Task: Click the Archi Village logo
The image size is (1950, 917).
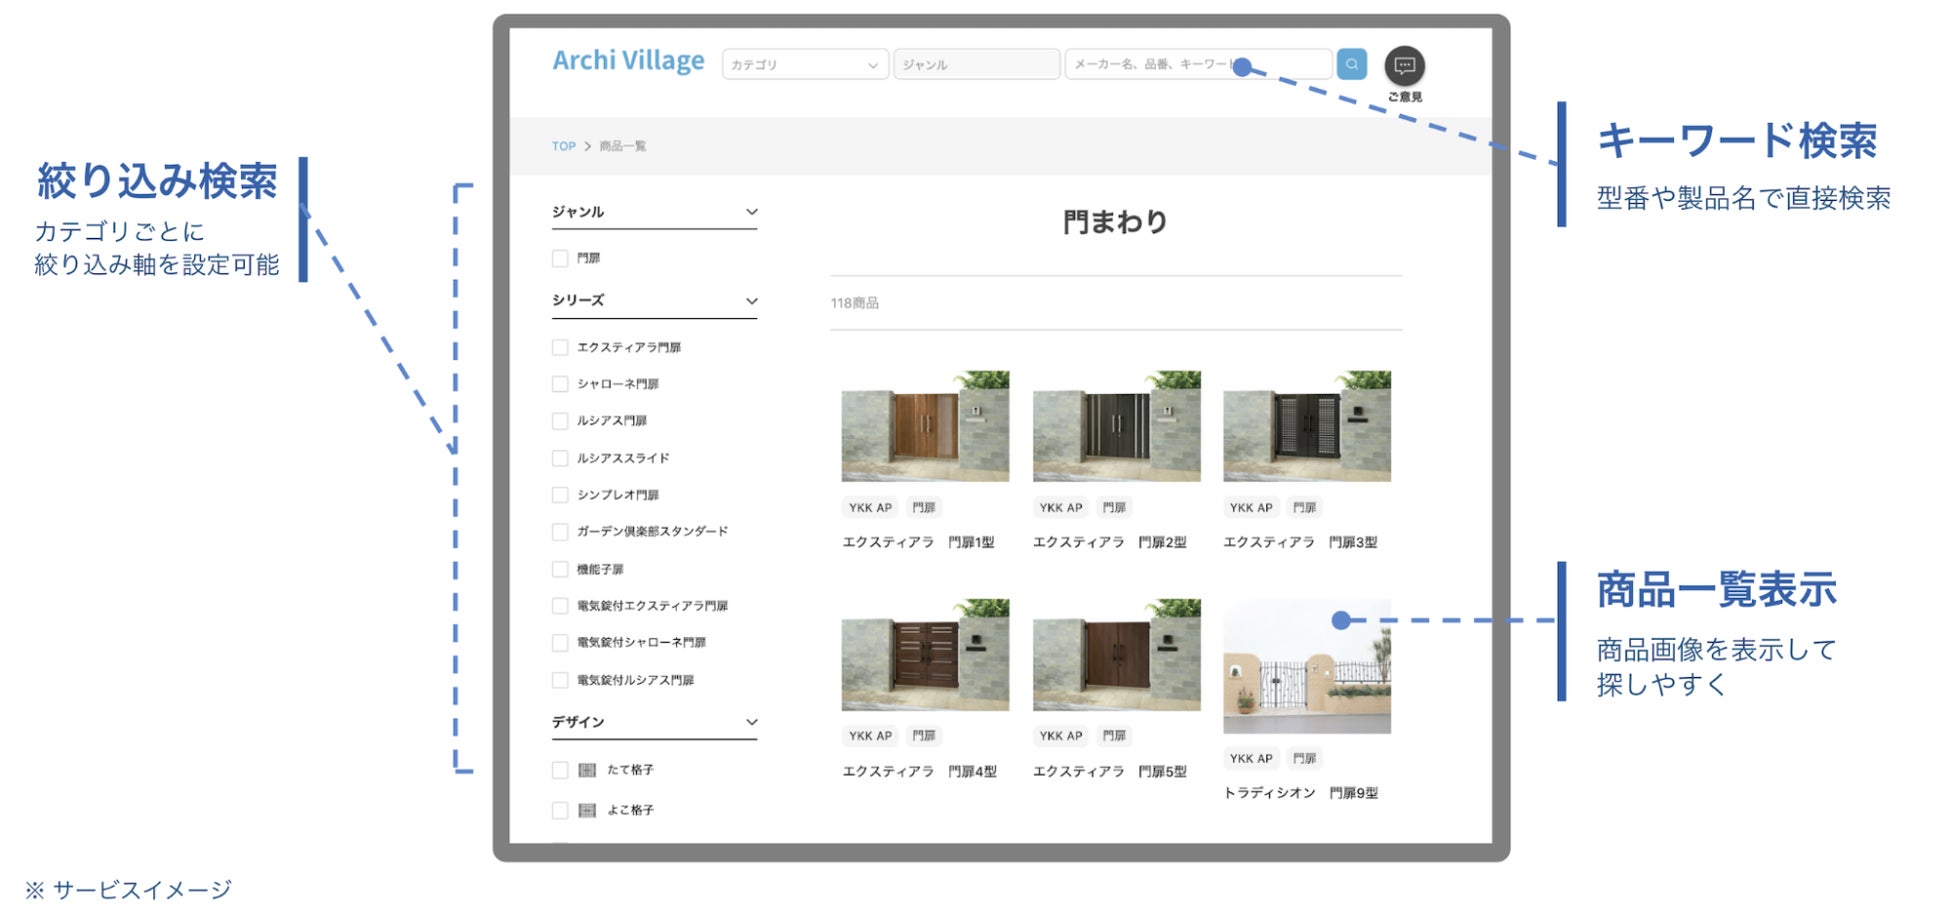Action: point(628,61)
